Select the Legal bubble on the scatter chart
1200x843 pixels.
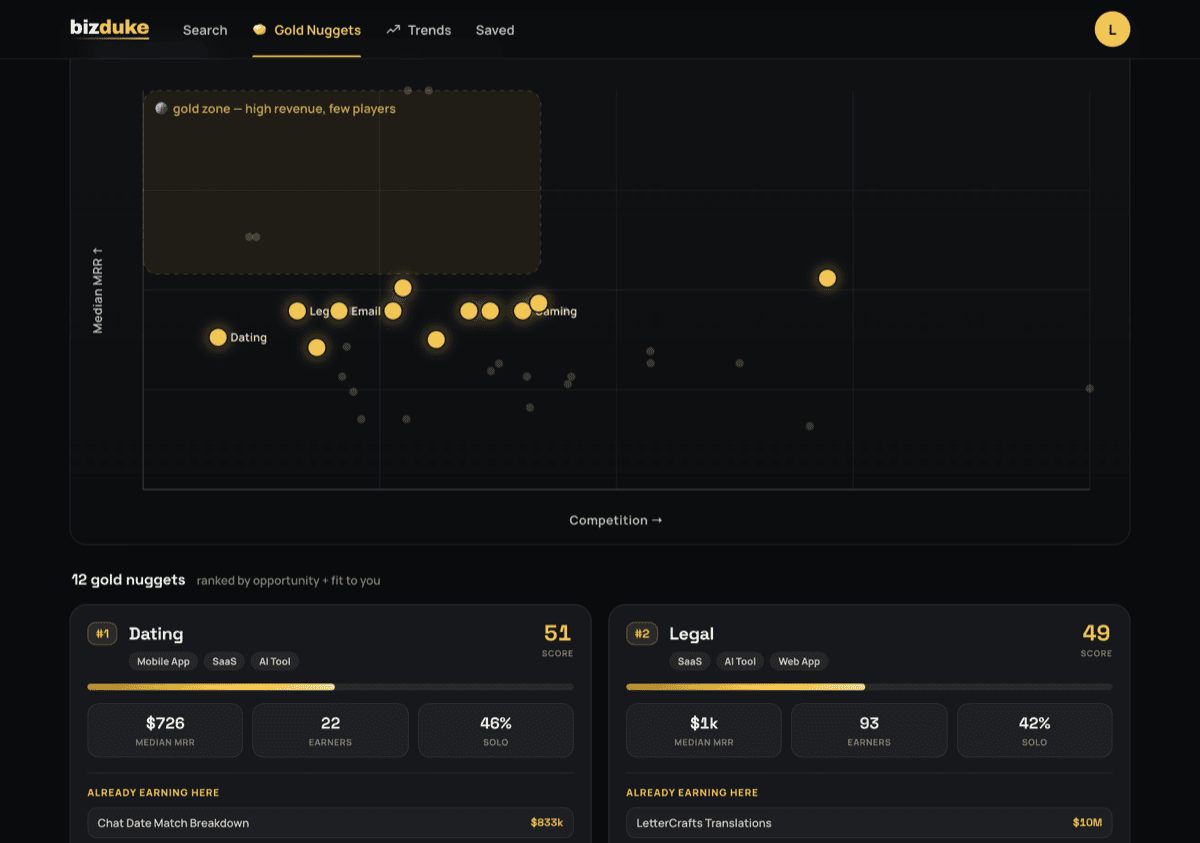pos(297,311)
